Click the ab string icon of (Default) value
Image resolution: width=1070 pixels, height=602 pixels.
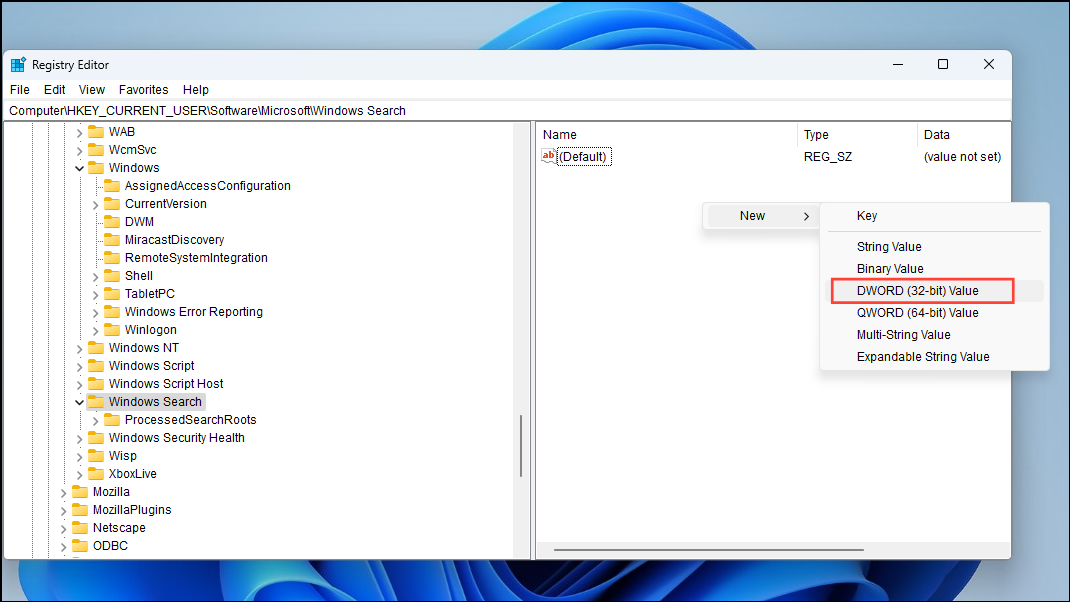(549, 156)
